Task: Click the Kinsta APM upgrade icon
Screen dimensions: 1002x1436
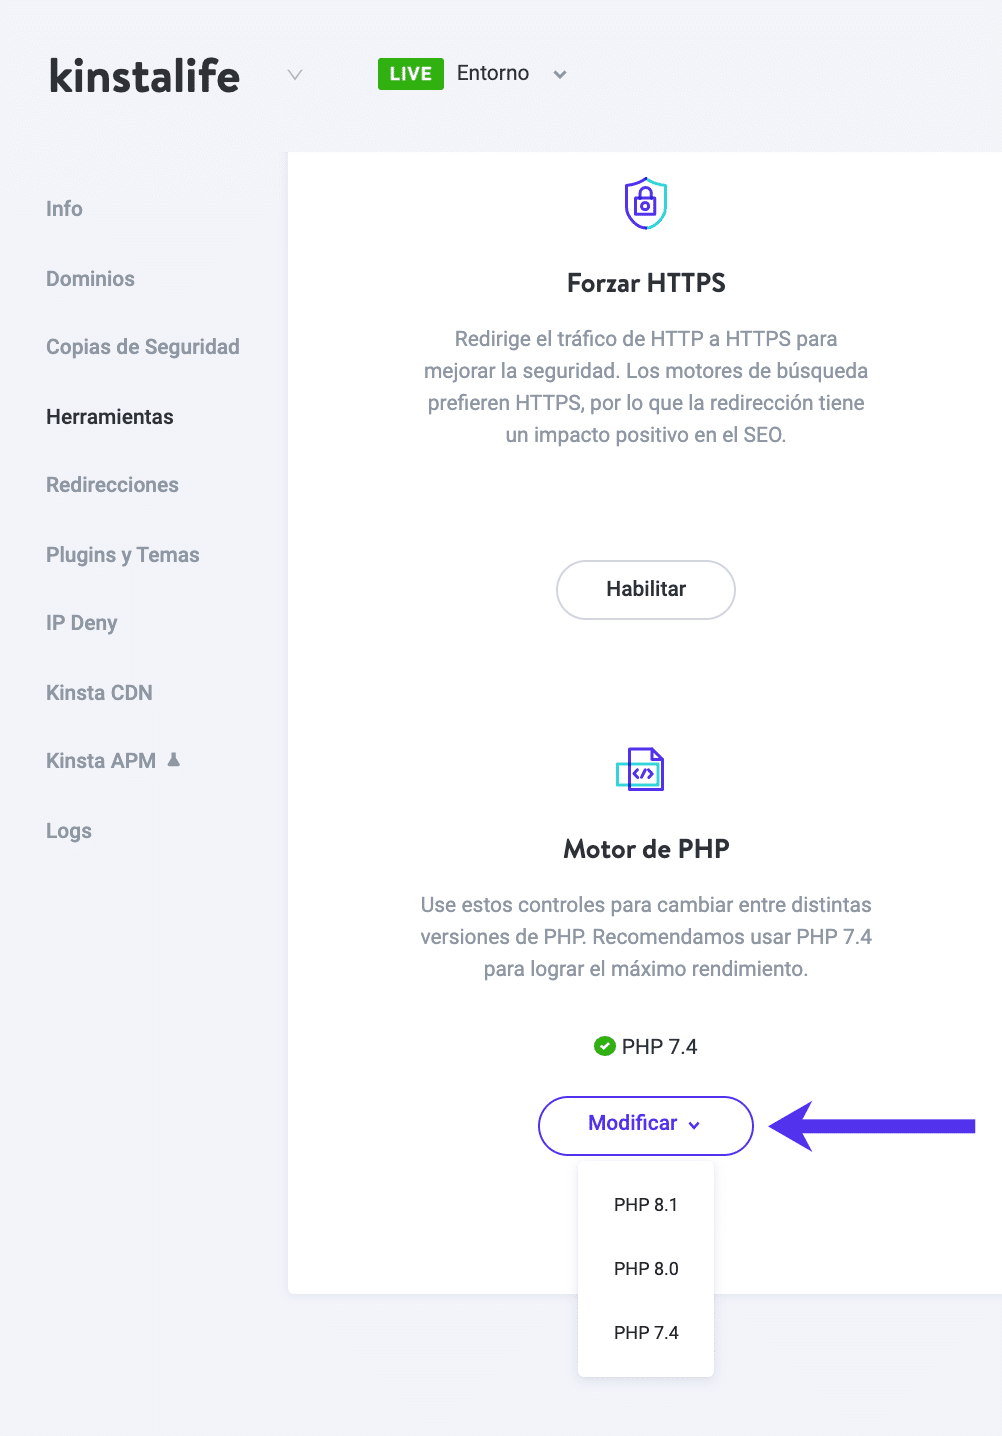Action: (174, 760)
